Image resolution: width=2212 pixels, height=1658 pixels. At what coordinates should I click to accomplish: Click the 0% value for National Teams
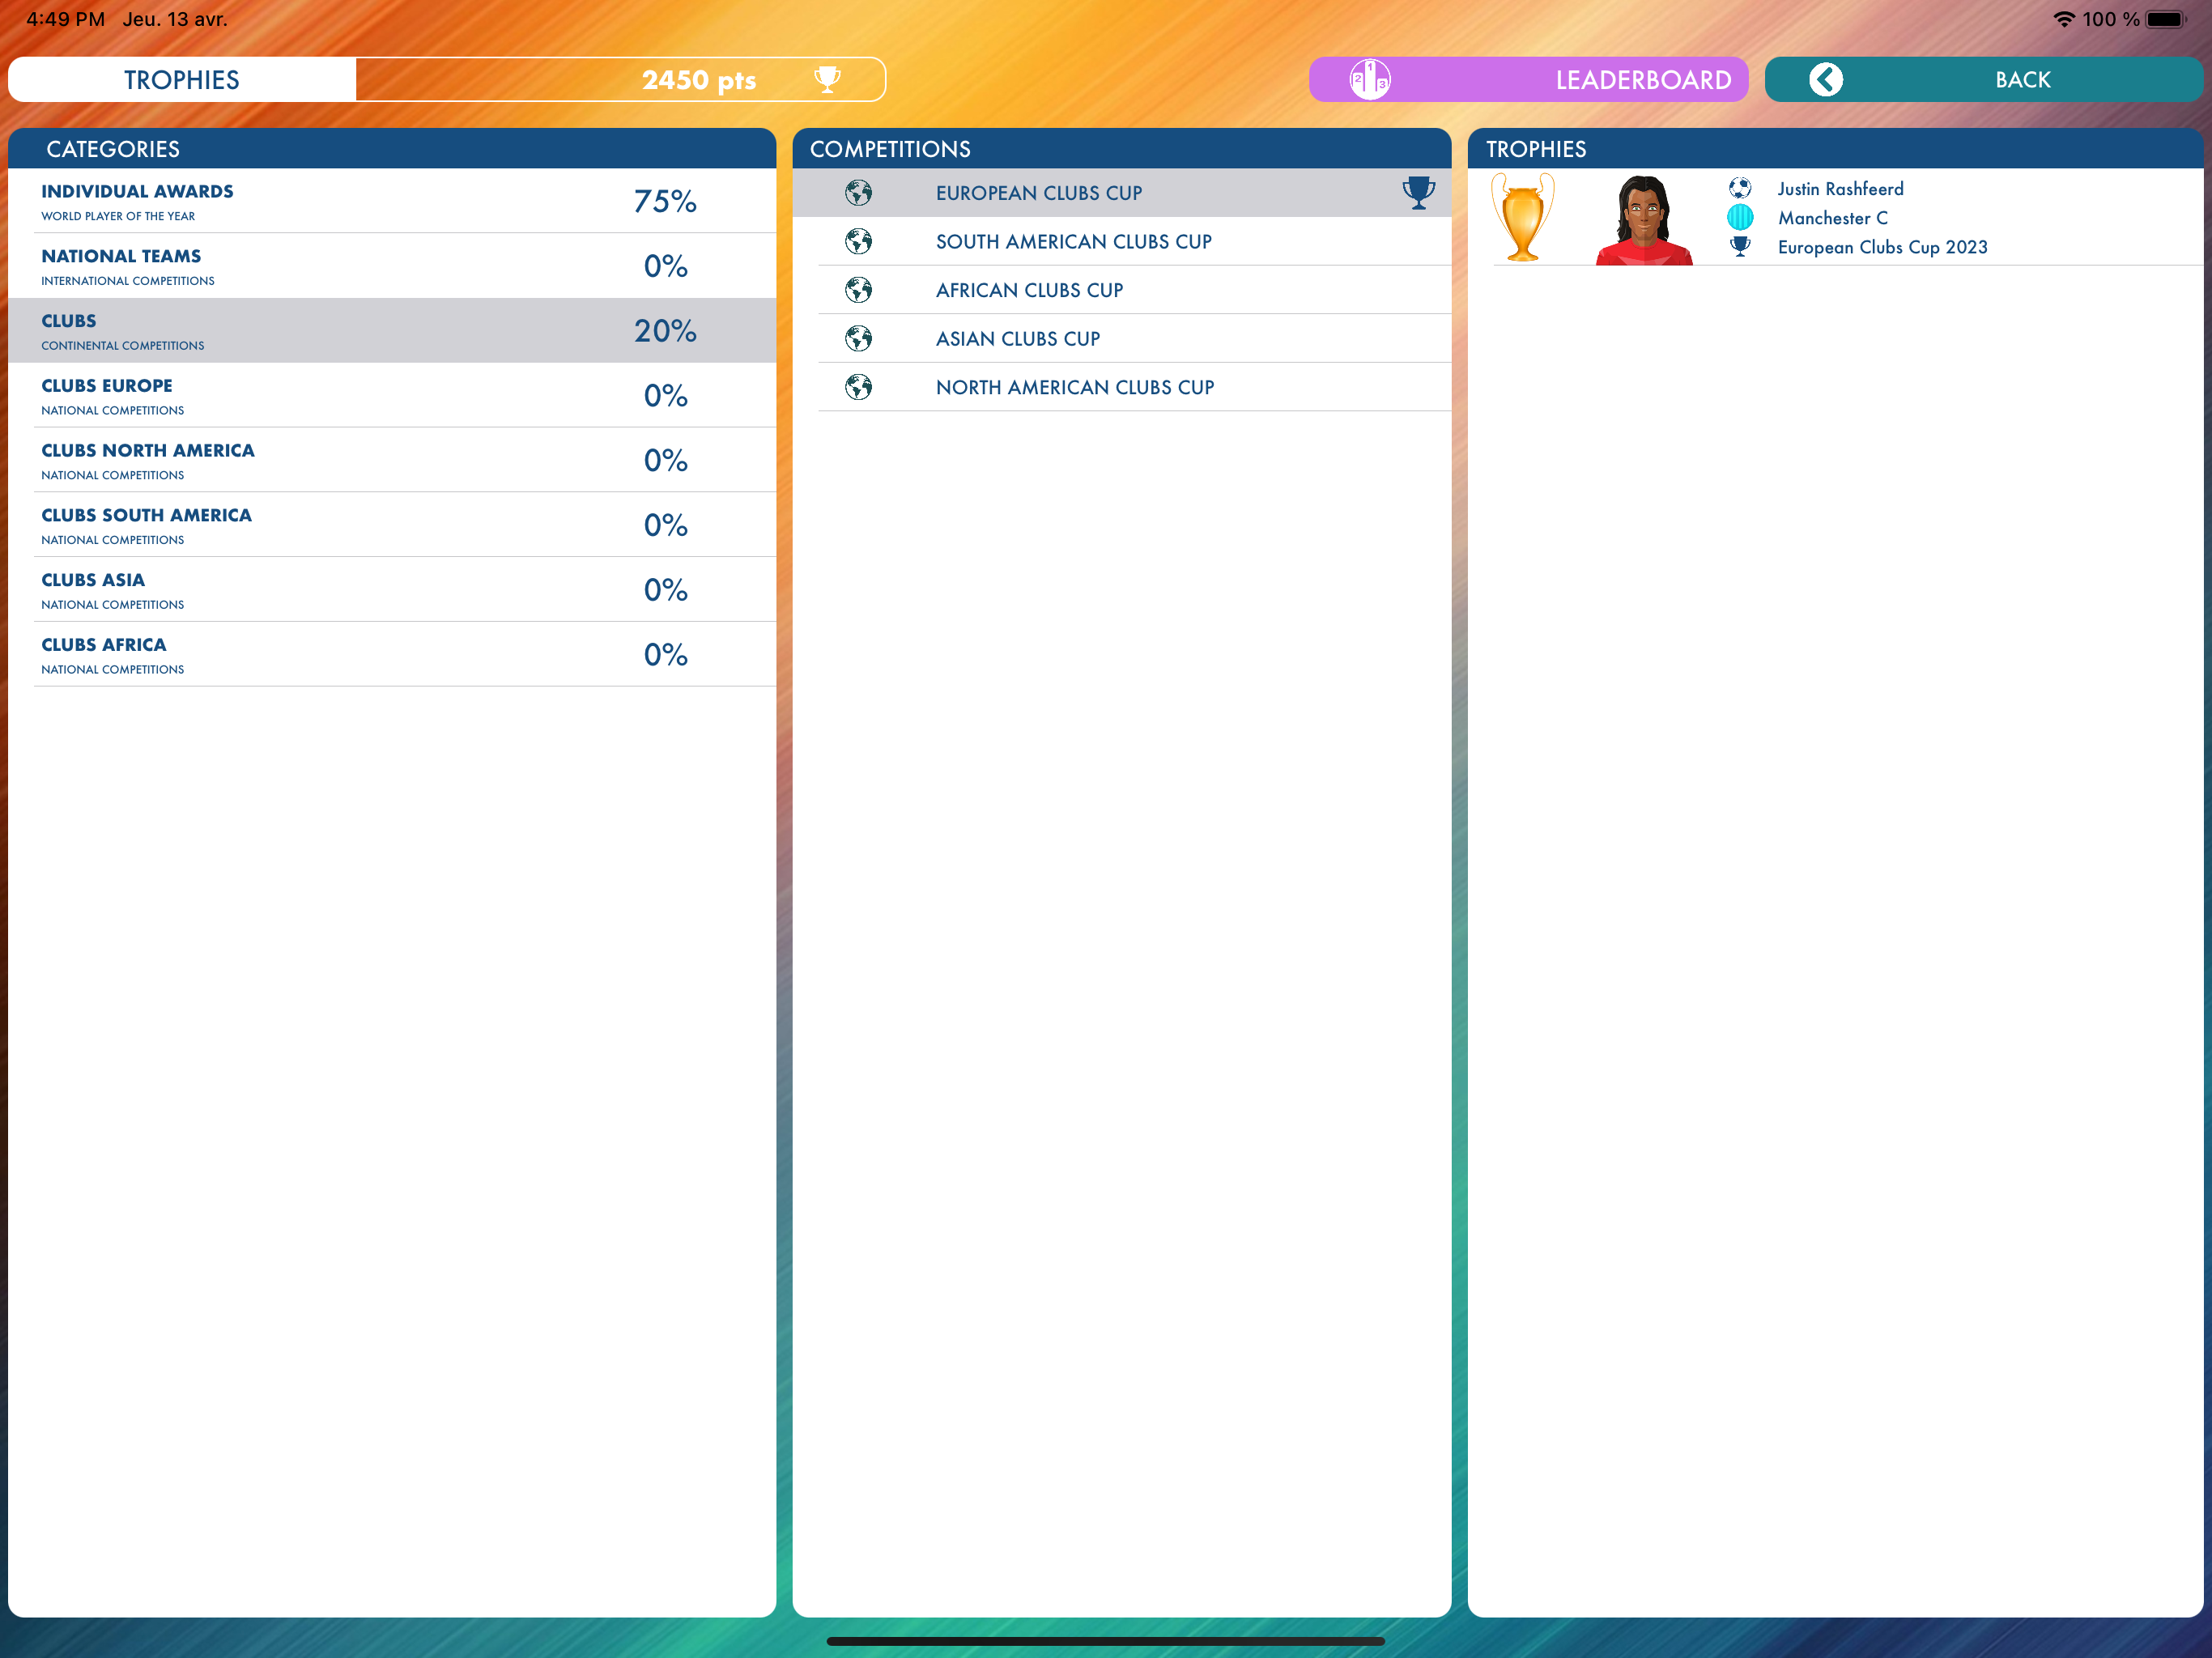665,266
